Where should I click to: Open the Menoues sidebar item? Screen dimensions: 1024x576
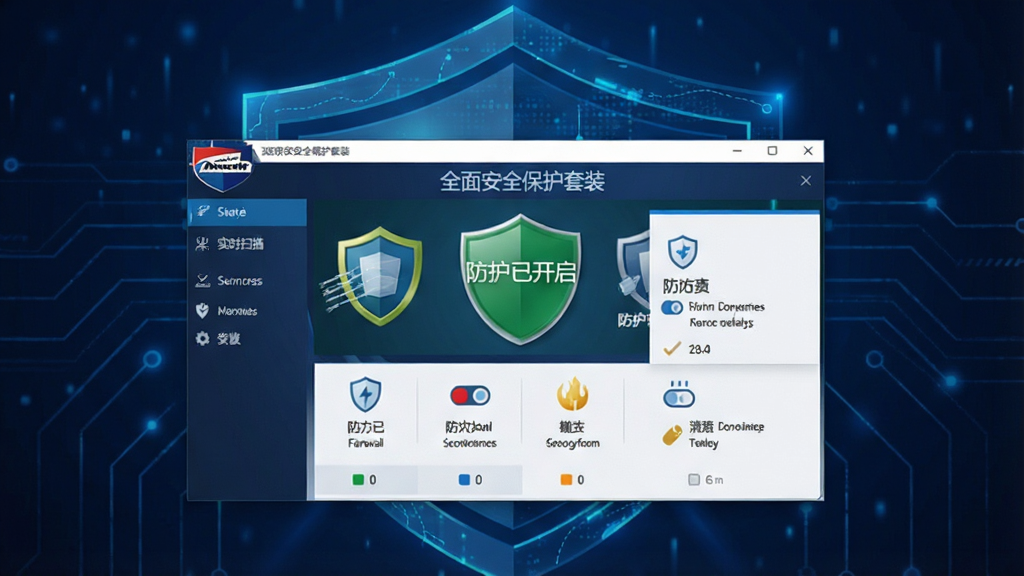click(x=248, y=311)
